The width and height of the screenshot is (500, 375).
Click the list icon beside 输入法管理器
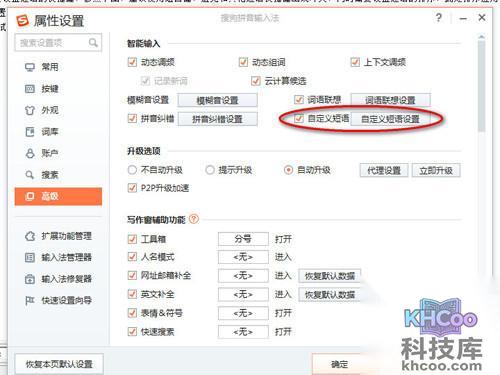pos(30,257)
